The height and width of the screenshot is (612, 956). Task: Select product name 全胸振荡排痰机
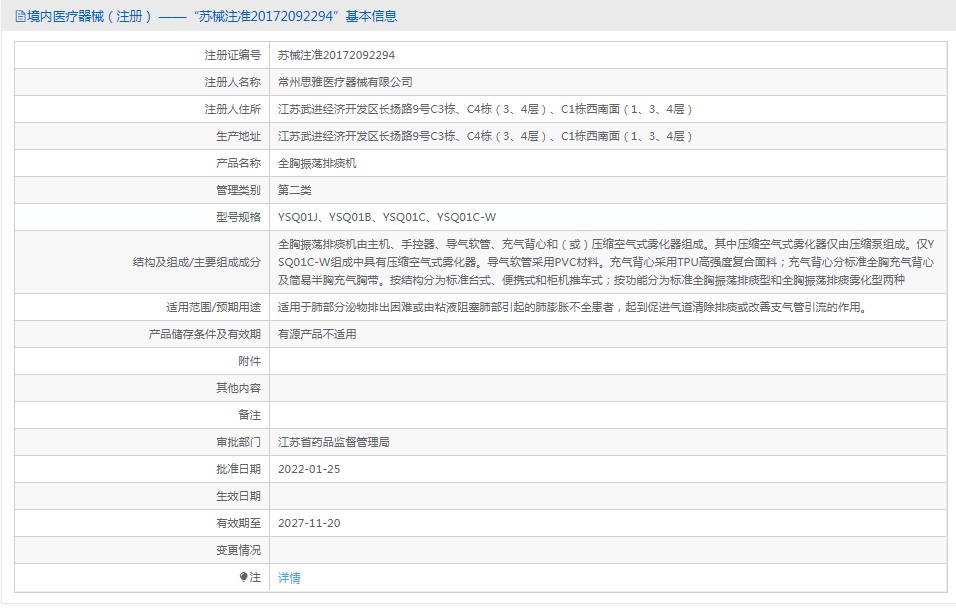(x=317, y=163)
